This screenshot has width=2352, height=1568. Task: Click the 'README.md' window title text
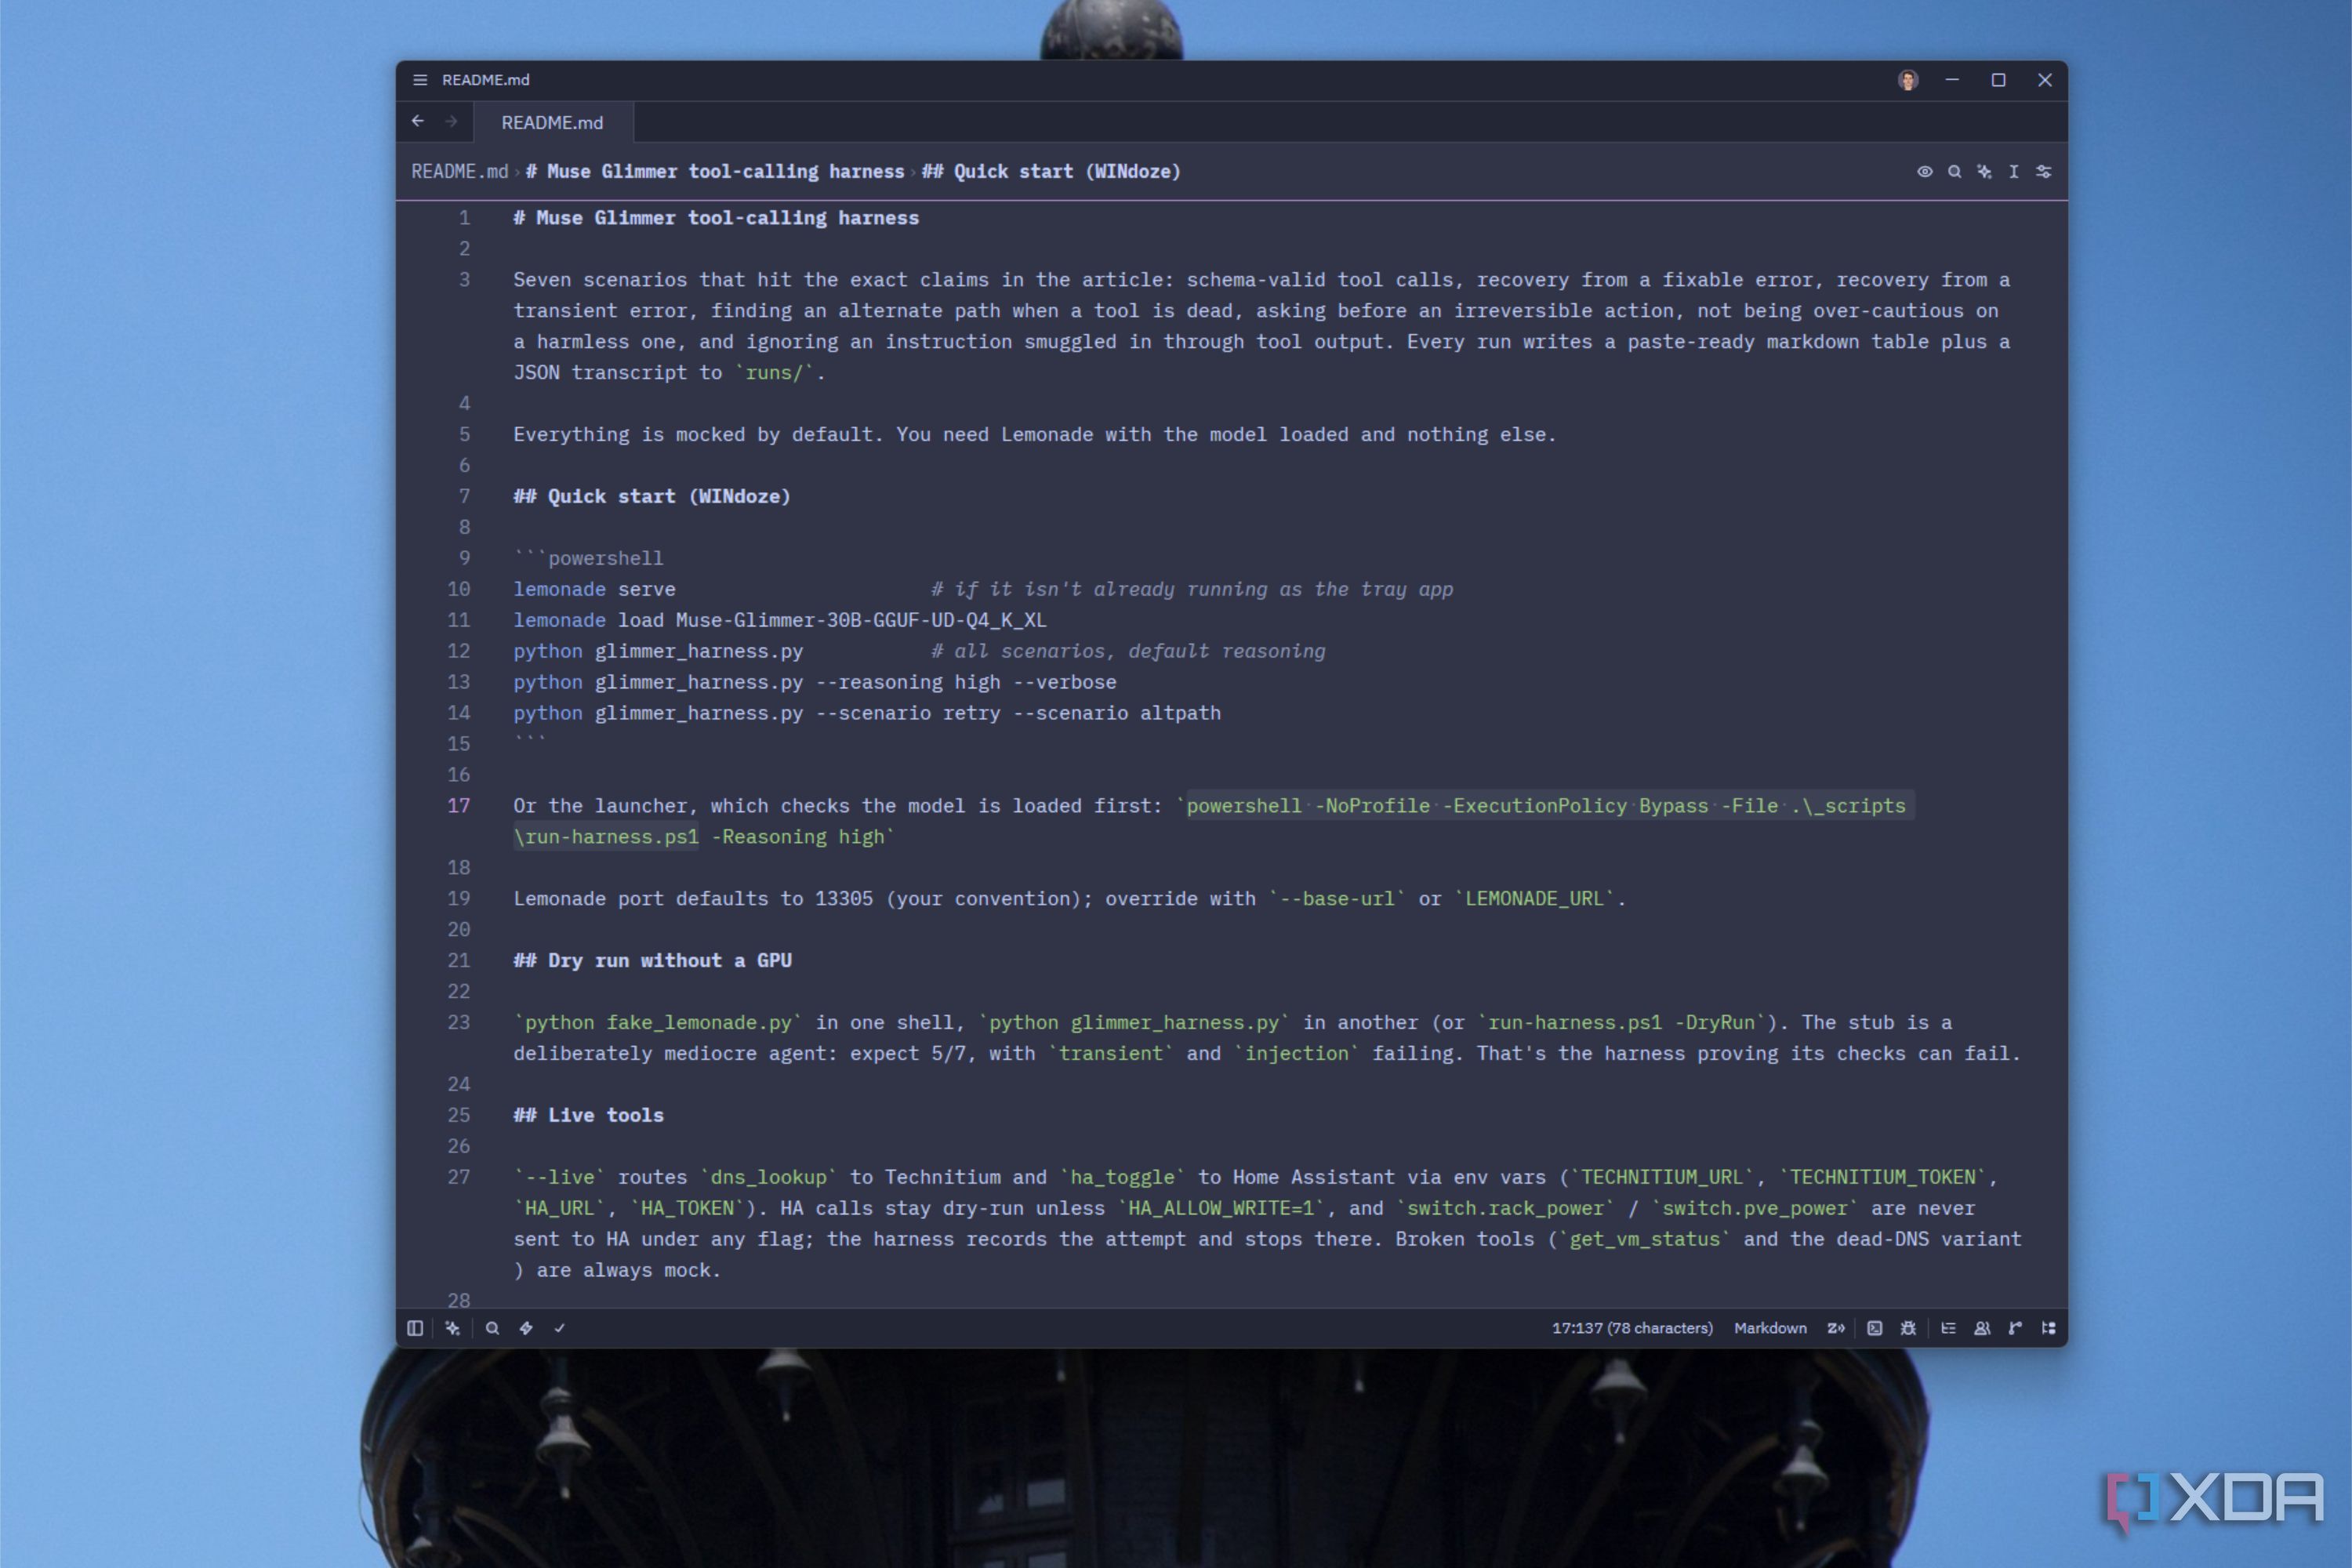(x=486, y=80)
